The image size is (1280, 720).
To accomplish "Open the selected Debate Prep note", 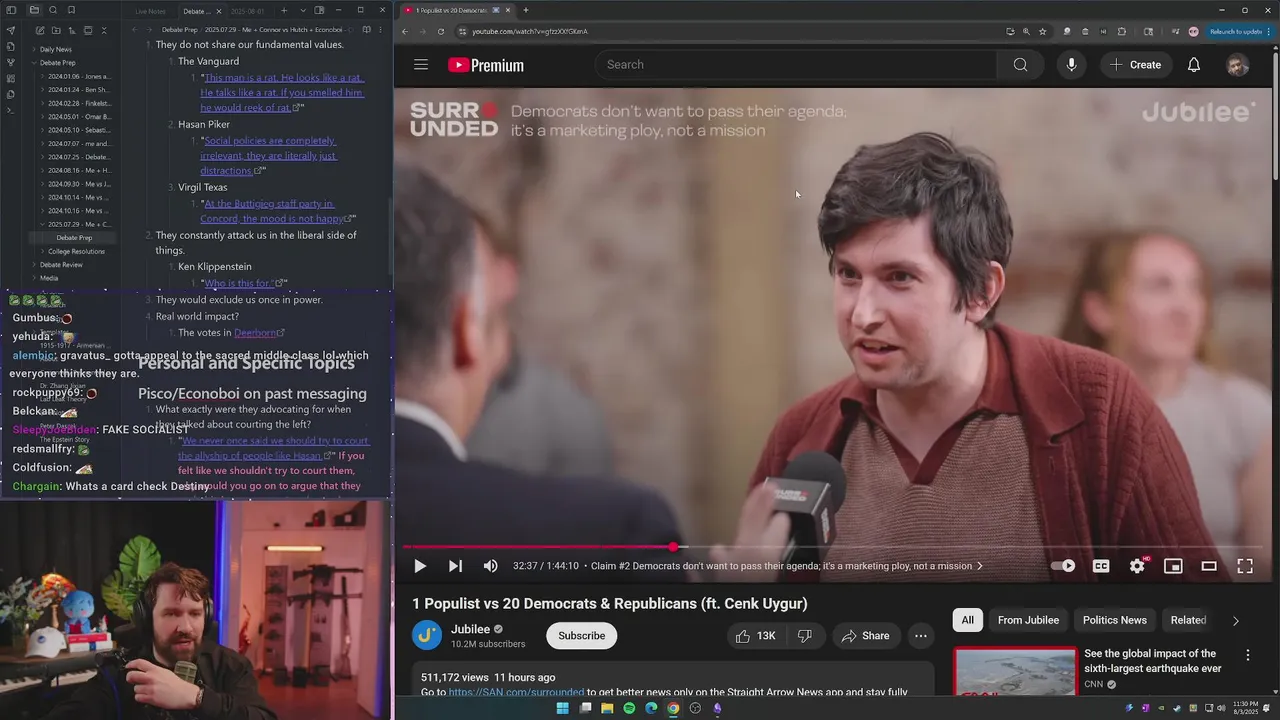I will click(74, 238).
